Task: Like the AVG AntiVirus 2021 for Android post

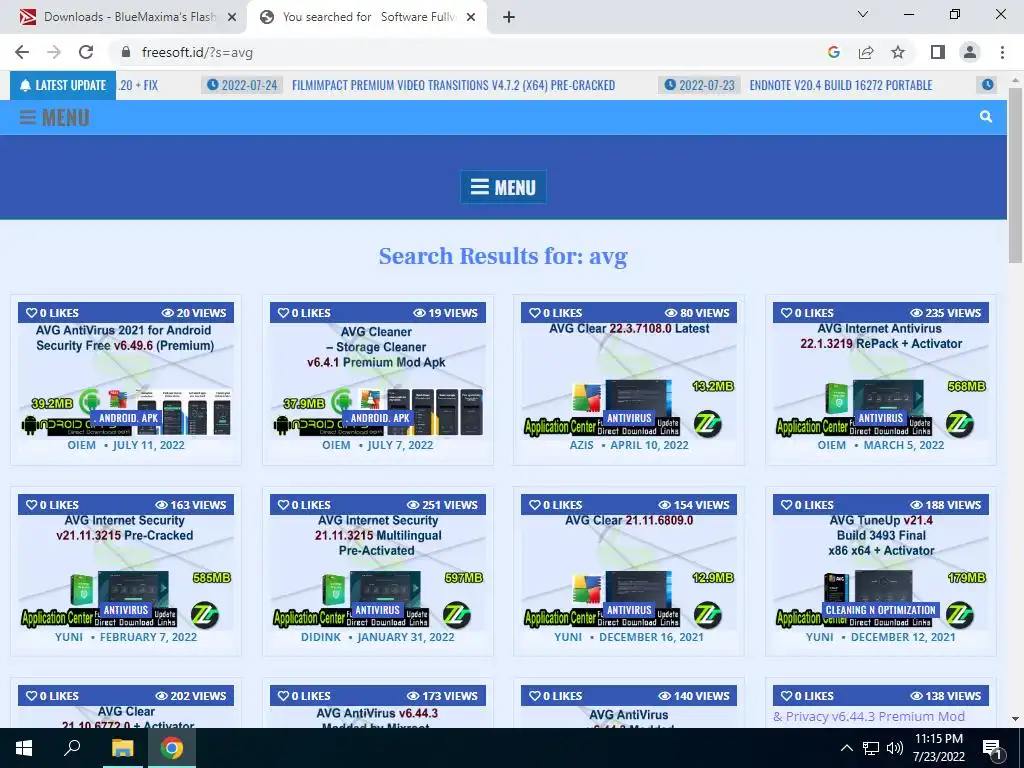Action: pos(52,313)
